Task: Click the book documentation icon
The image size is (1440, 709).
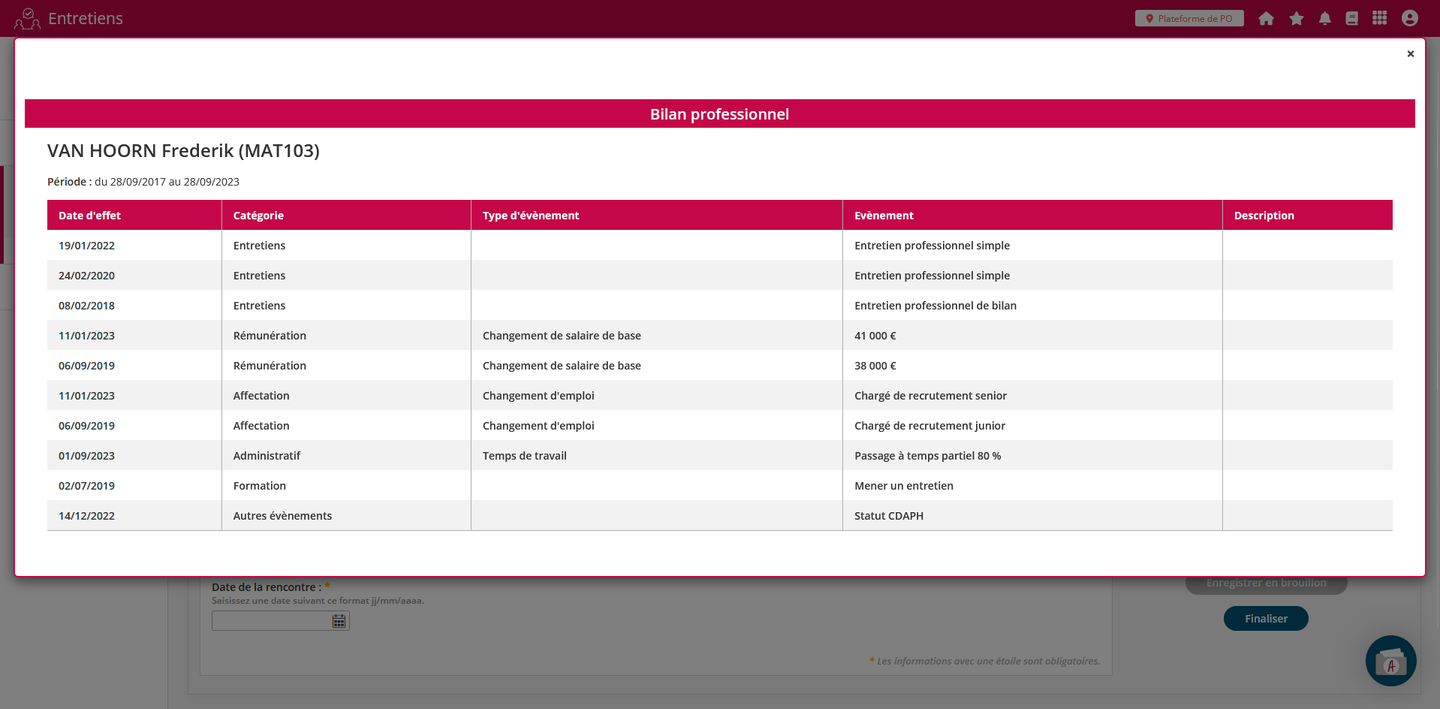Action: pyautogui.click(x=1352, y=18)
